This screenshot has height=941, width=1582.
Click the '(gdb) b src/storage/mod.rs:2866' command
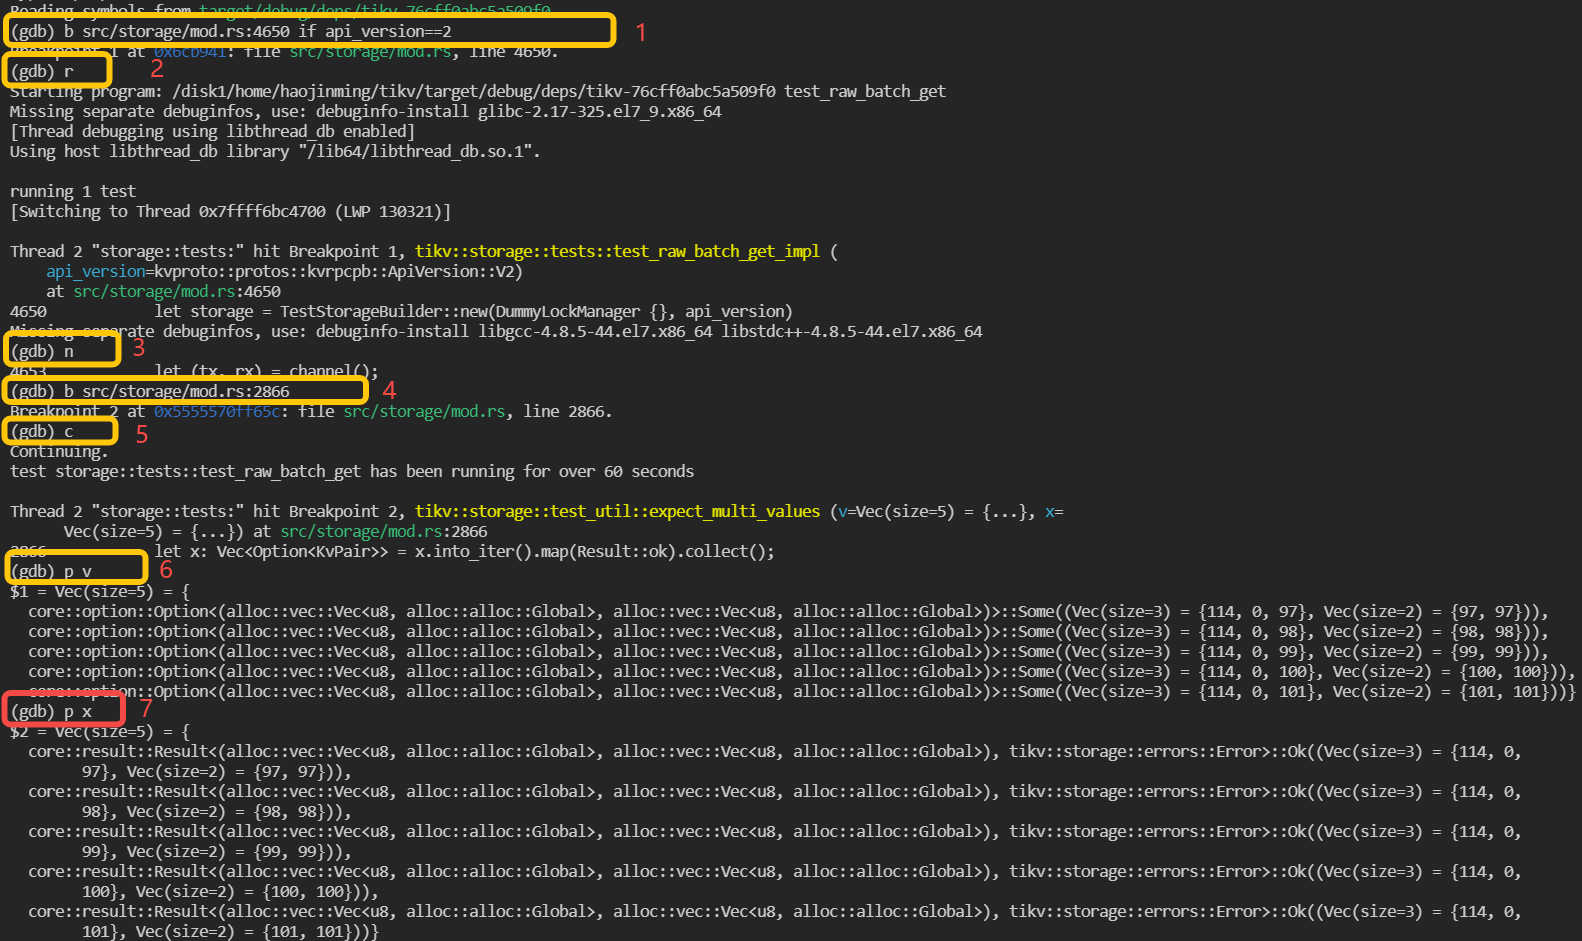[150, 391]
